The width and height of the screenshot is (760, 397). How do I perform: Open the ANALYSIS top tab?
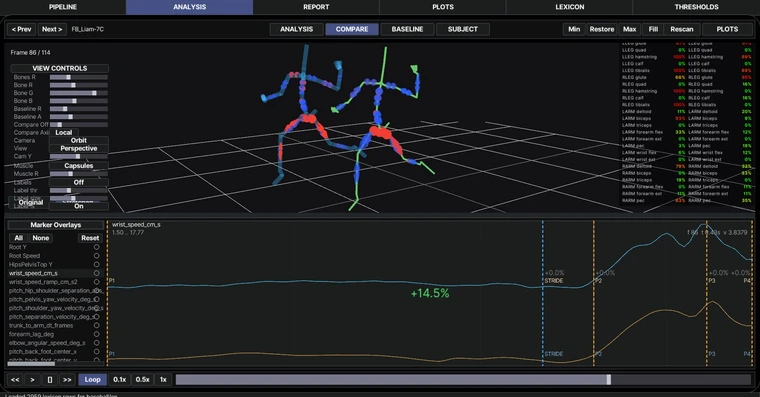pyautogui.click(x=190, y=7)
